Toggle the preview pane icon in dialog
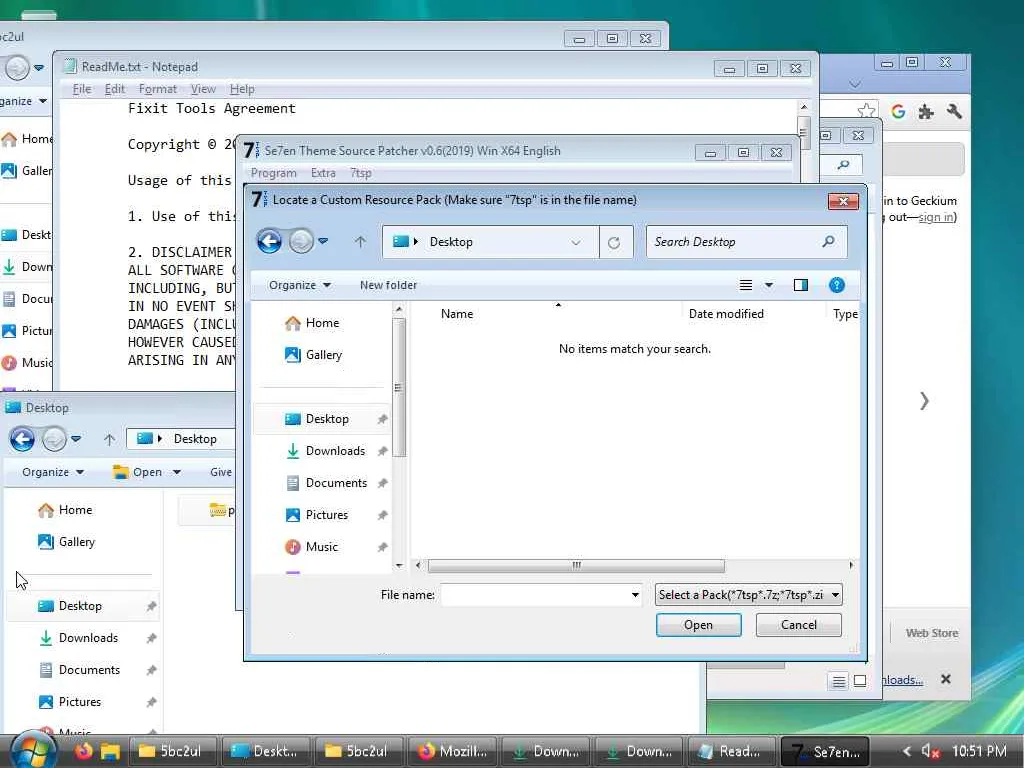The image size is (1024, 768). (801, 285)
